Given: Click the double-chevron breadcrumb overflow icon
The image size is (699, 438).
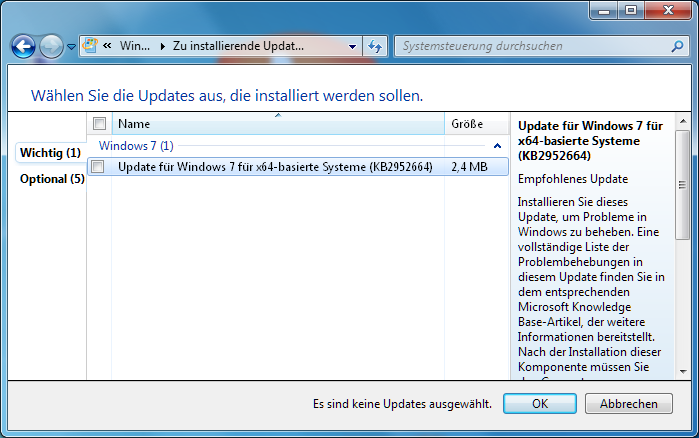Looking at the screenshot, I should (x=106, y=46).
